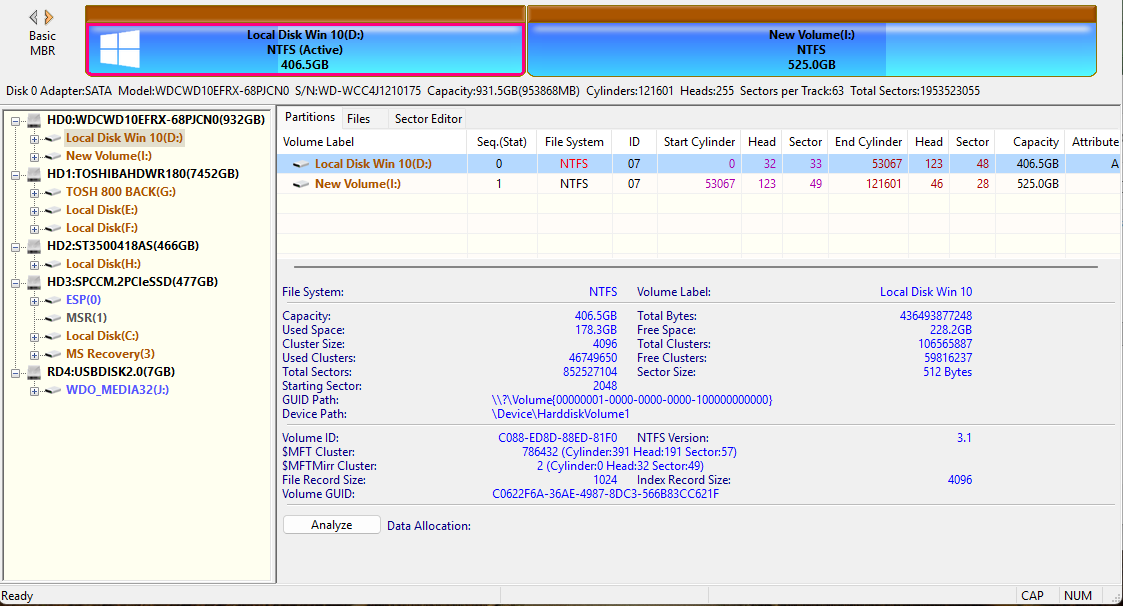This screenshot has height=606, width=1123.
Task: Click HD1 TOSHIBA hard disk icon
Action: 34,173
